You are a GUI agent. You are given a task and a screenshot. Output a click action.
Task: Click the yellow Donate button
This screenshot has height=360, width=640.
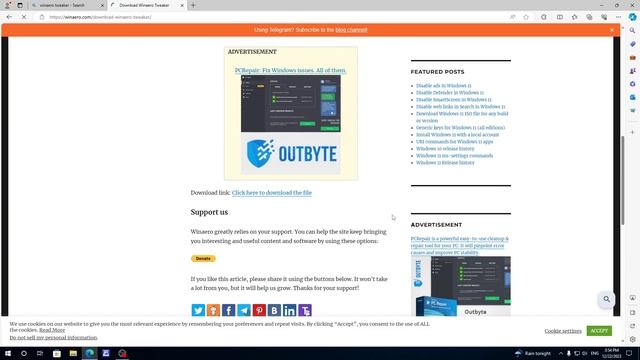pos(203,258)
